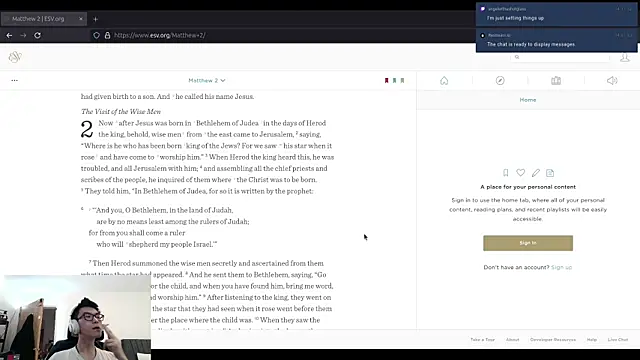Viewport: 640px width, 360px height.
Task: Go back with browser back arrow
Action: tap(9, 36)
